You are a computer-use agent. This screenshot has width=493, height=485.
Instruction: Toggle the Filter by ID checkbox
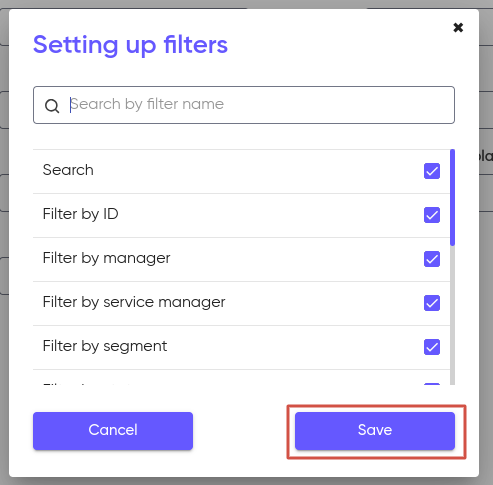coord(432,215)
